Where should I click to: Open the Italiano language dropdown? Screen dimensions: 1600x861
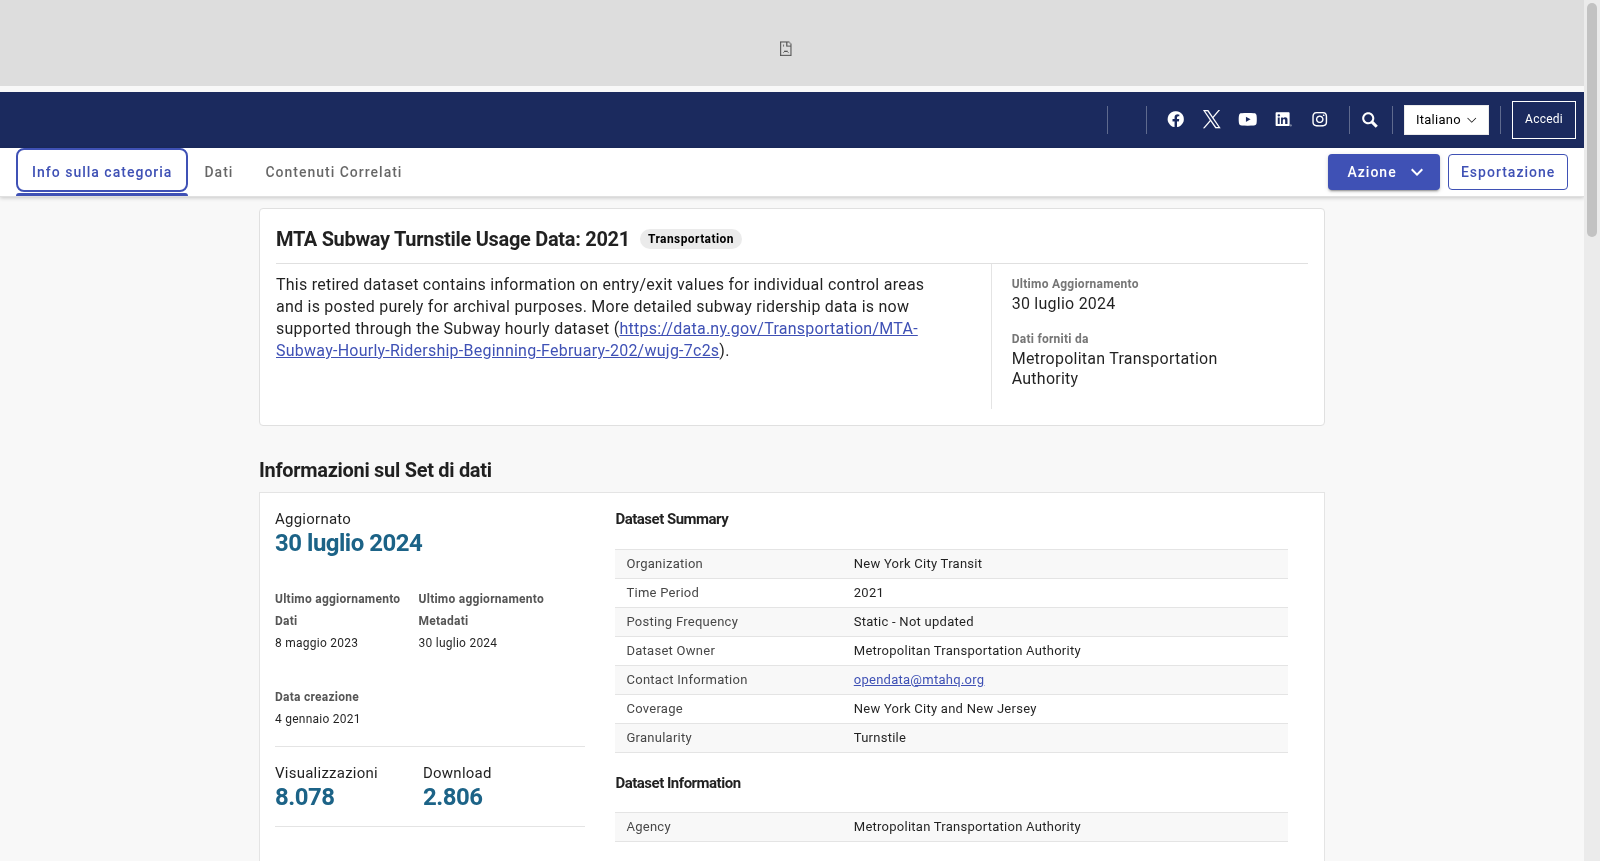pos(1446,120)
